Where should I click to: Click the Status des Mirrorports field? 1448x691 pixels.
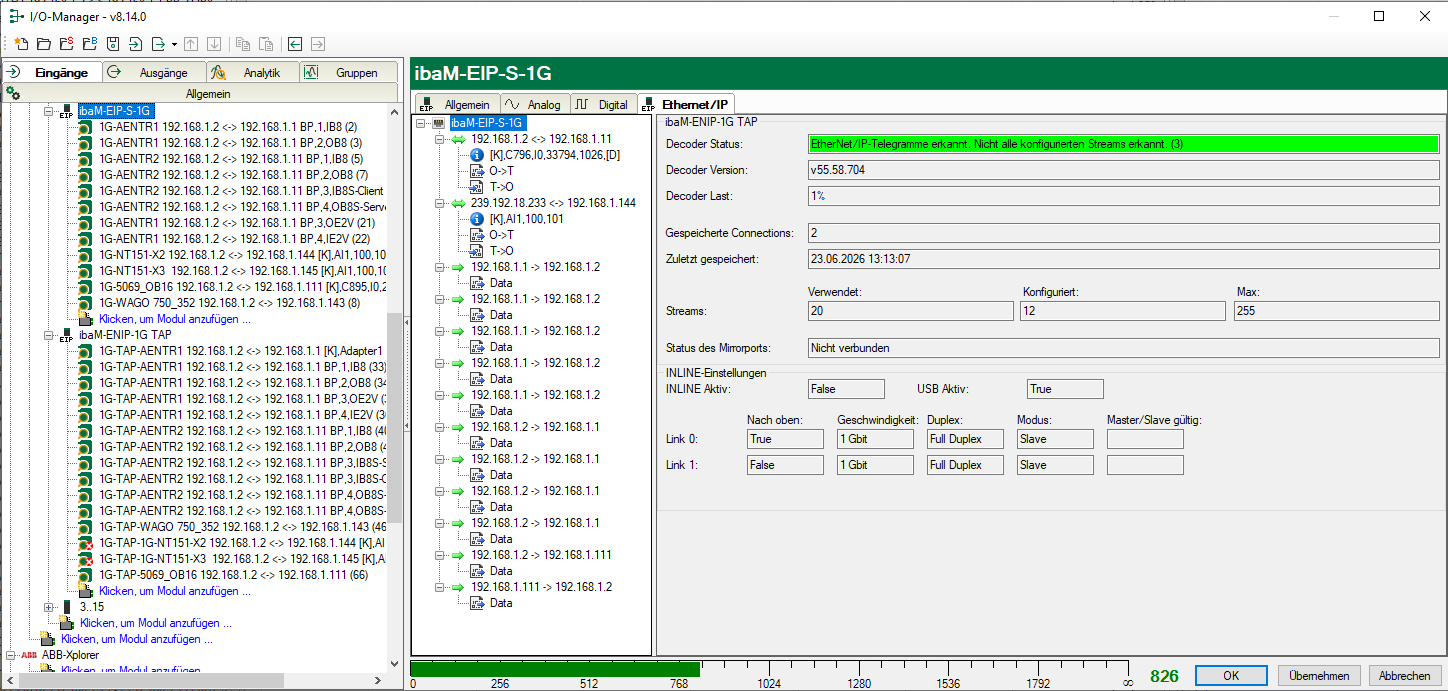click(x=1123, y=348)
